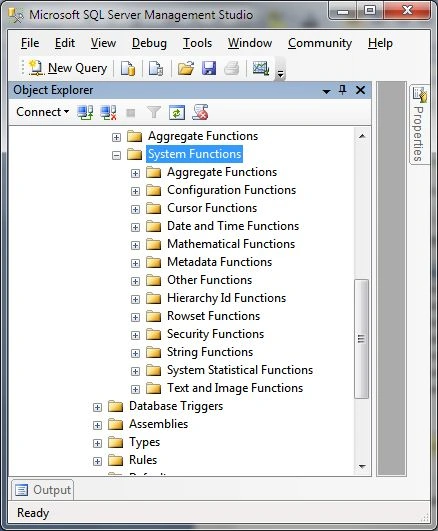The image size is (438, 531).
Task: Click the scroll up arrow in Object Explorer
Action: click(362, 136)
